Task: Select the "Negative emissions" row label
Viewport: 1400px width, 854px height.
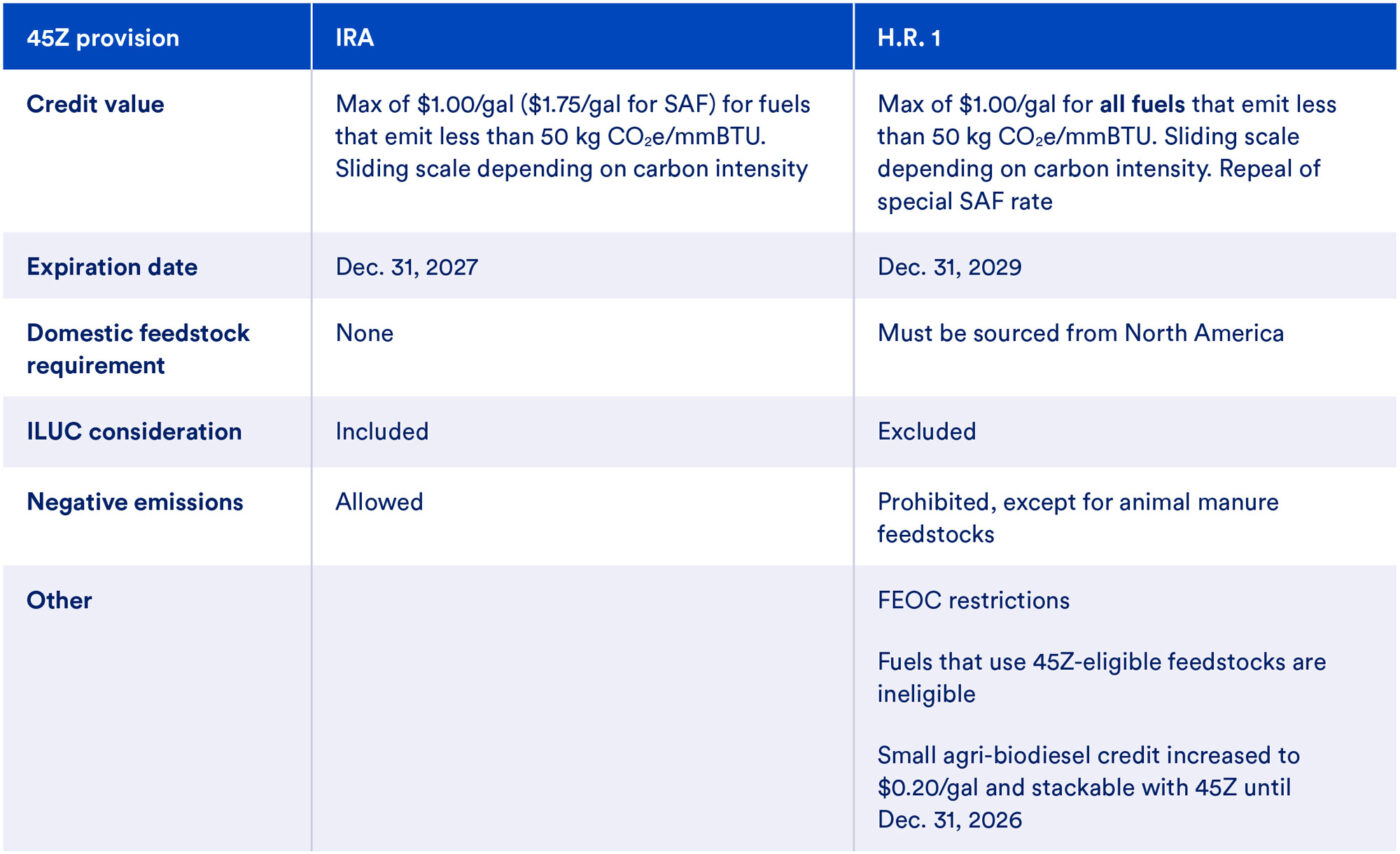Action: tap(135, 501)
